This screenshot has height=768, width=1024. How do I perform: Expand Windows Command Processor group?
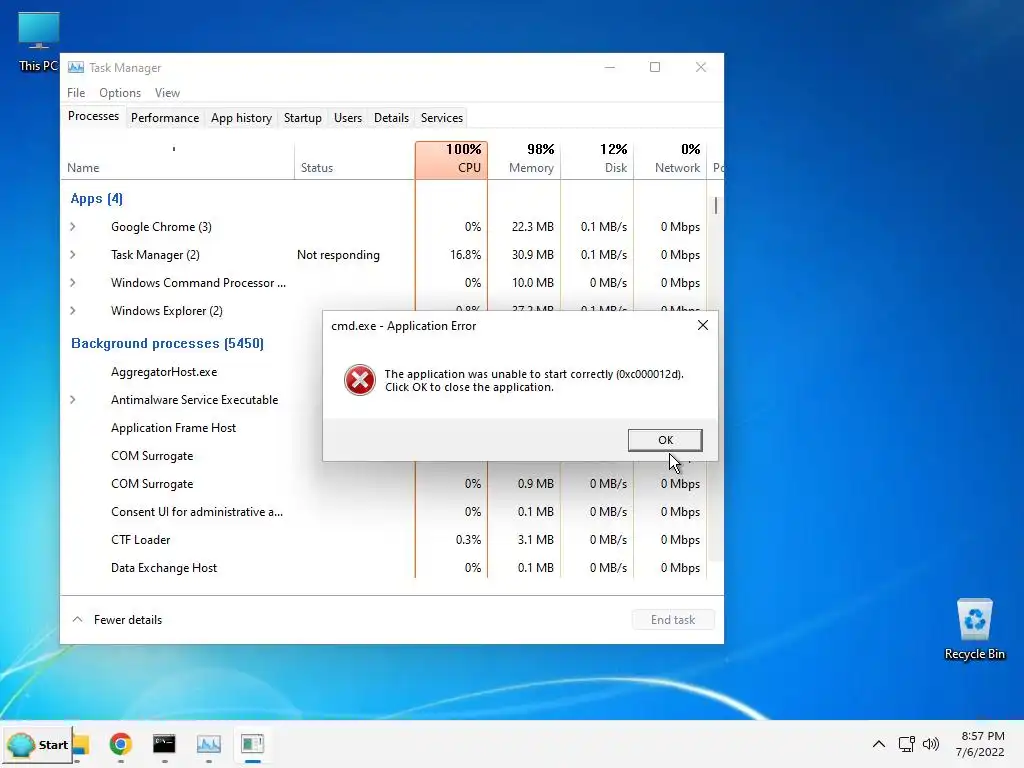point(72,283)
